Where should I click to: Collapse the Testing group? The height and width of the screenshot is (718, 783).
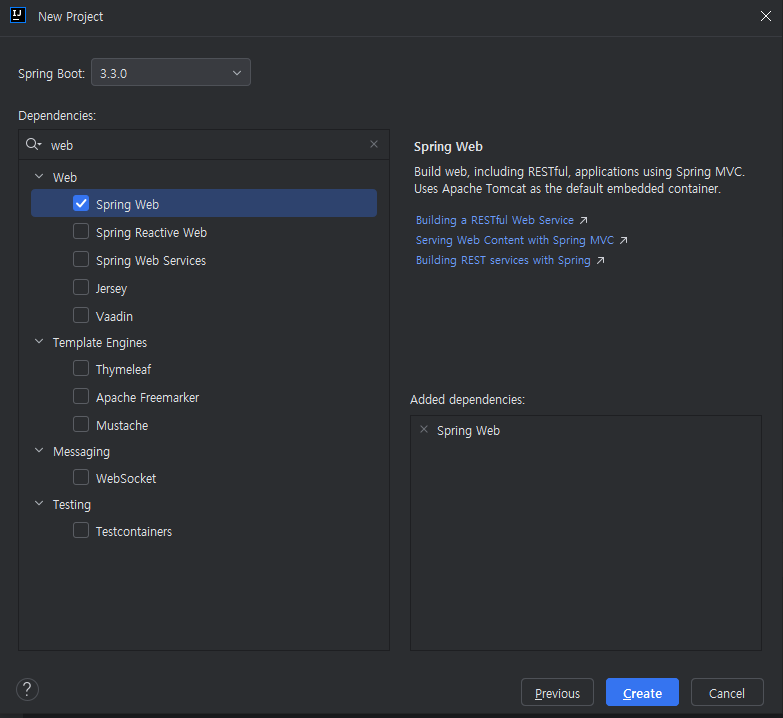click(39, 503)
